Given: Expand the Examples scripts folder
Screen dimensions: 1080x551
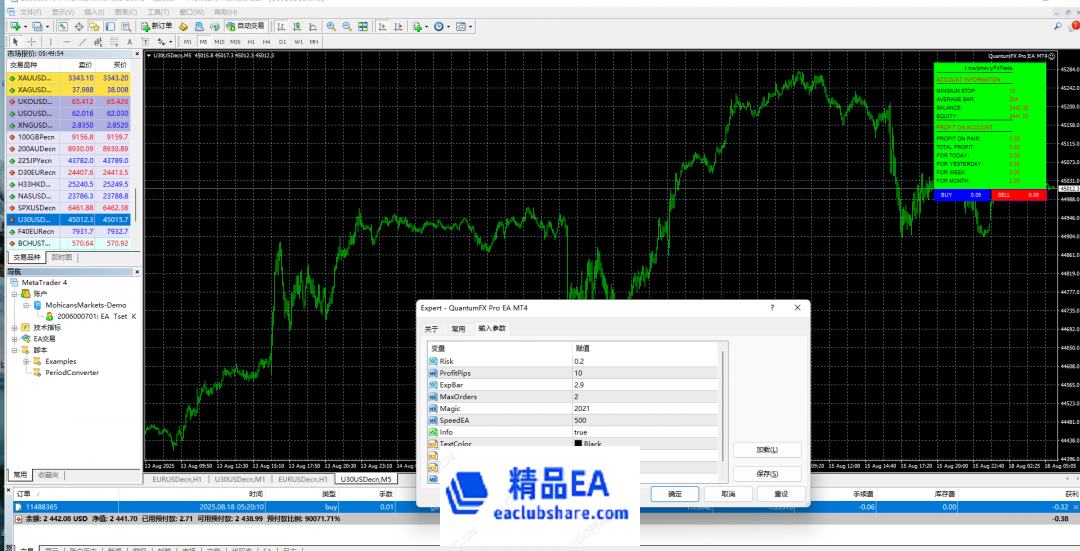Looking at the screenshot, I should pos(25,361).
